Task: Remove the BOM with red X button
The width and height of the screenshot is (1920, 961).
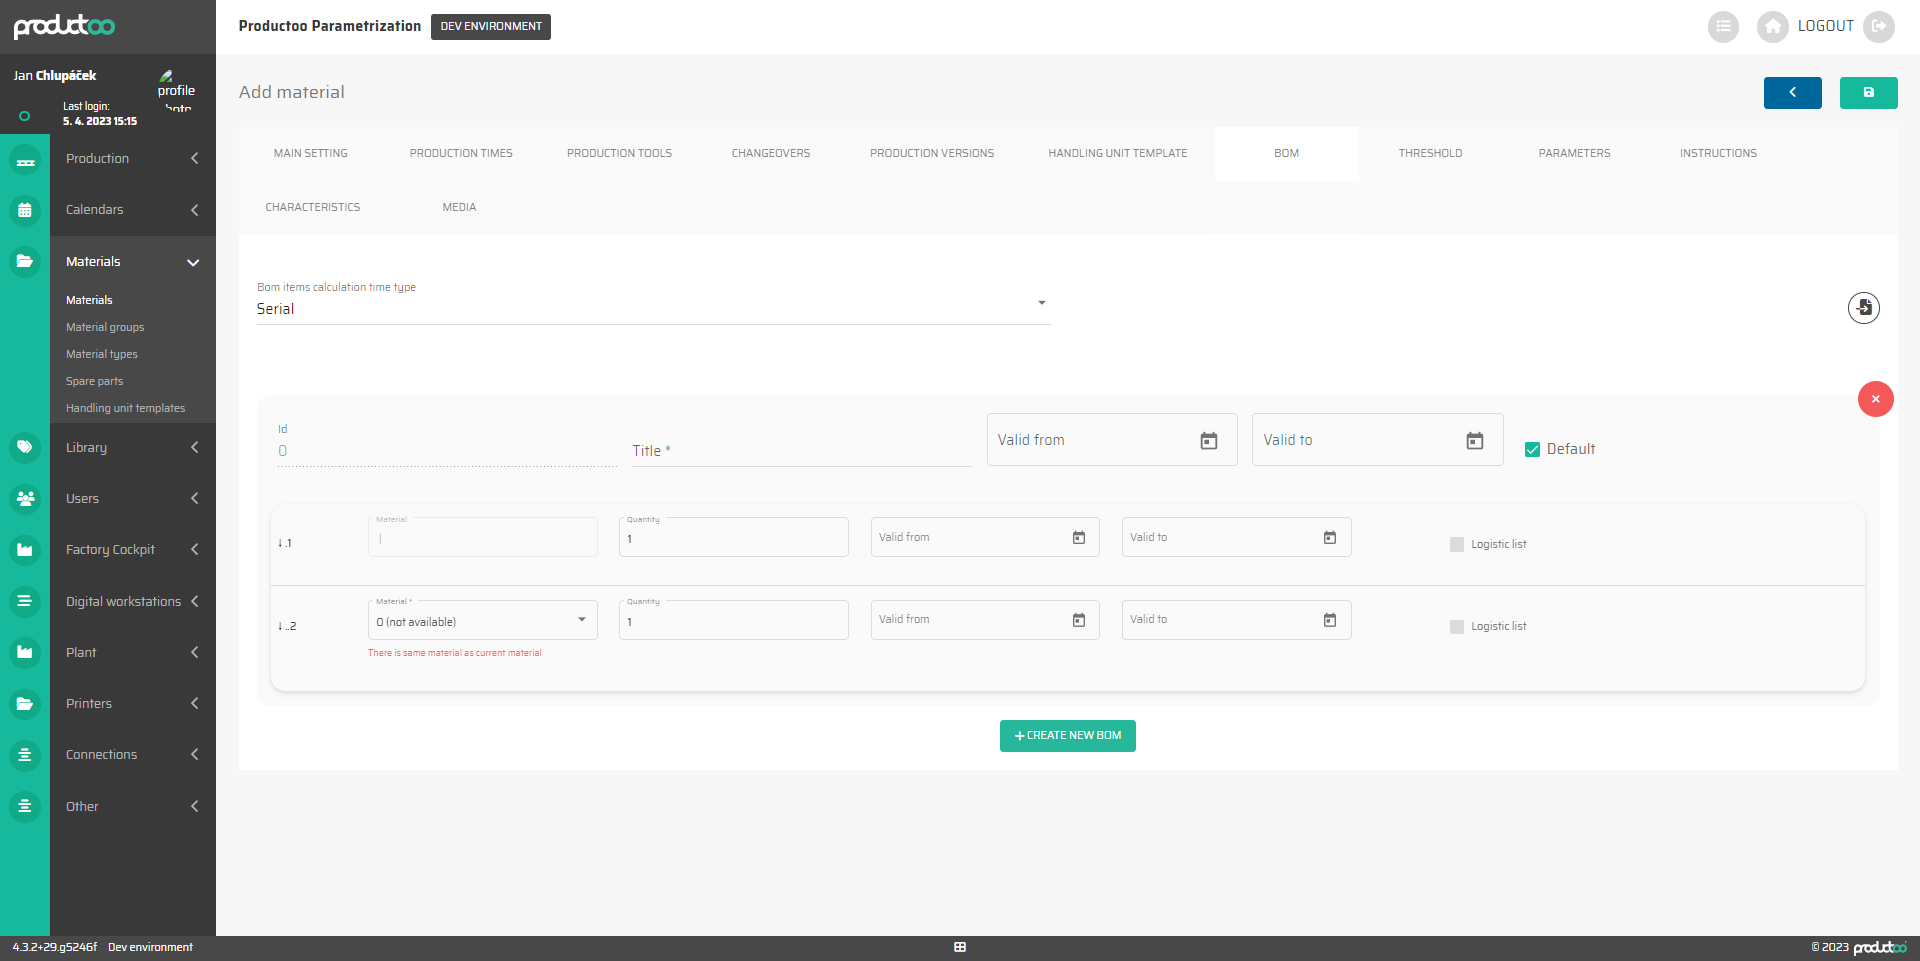Action: (1875, 399)
